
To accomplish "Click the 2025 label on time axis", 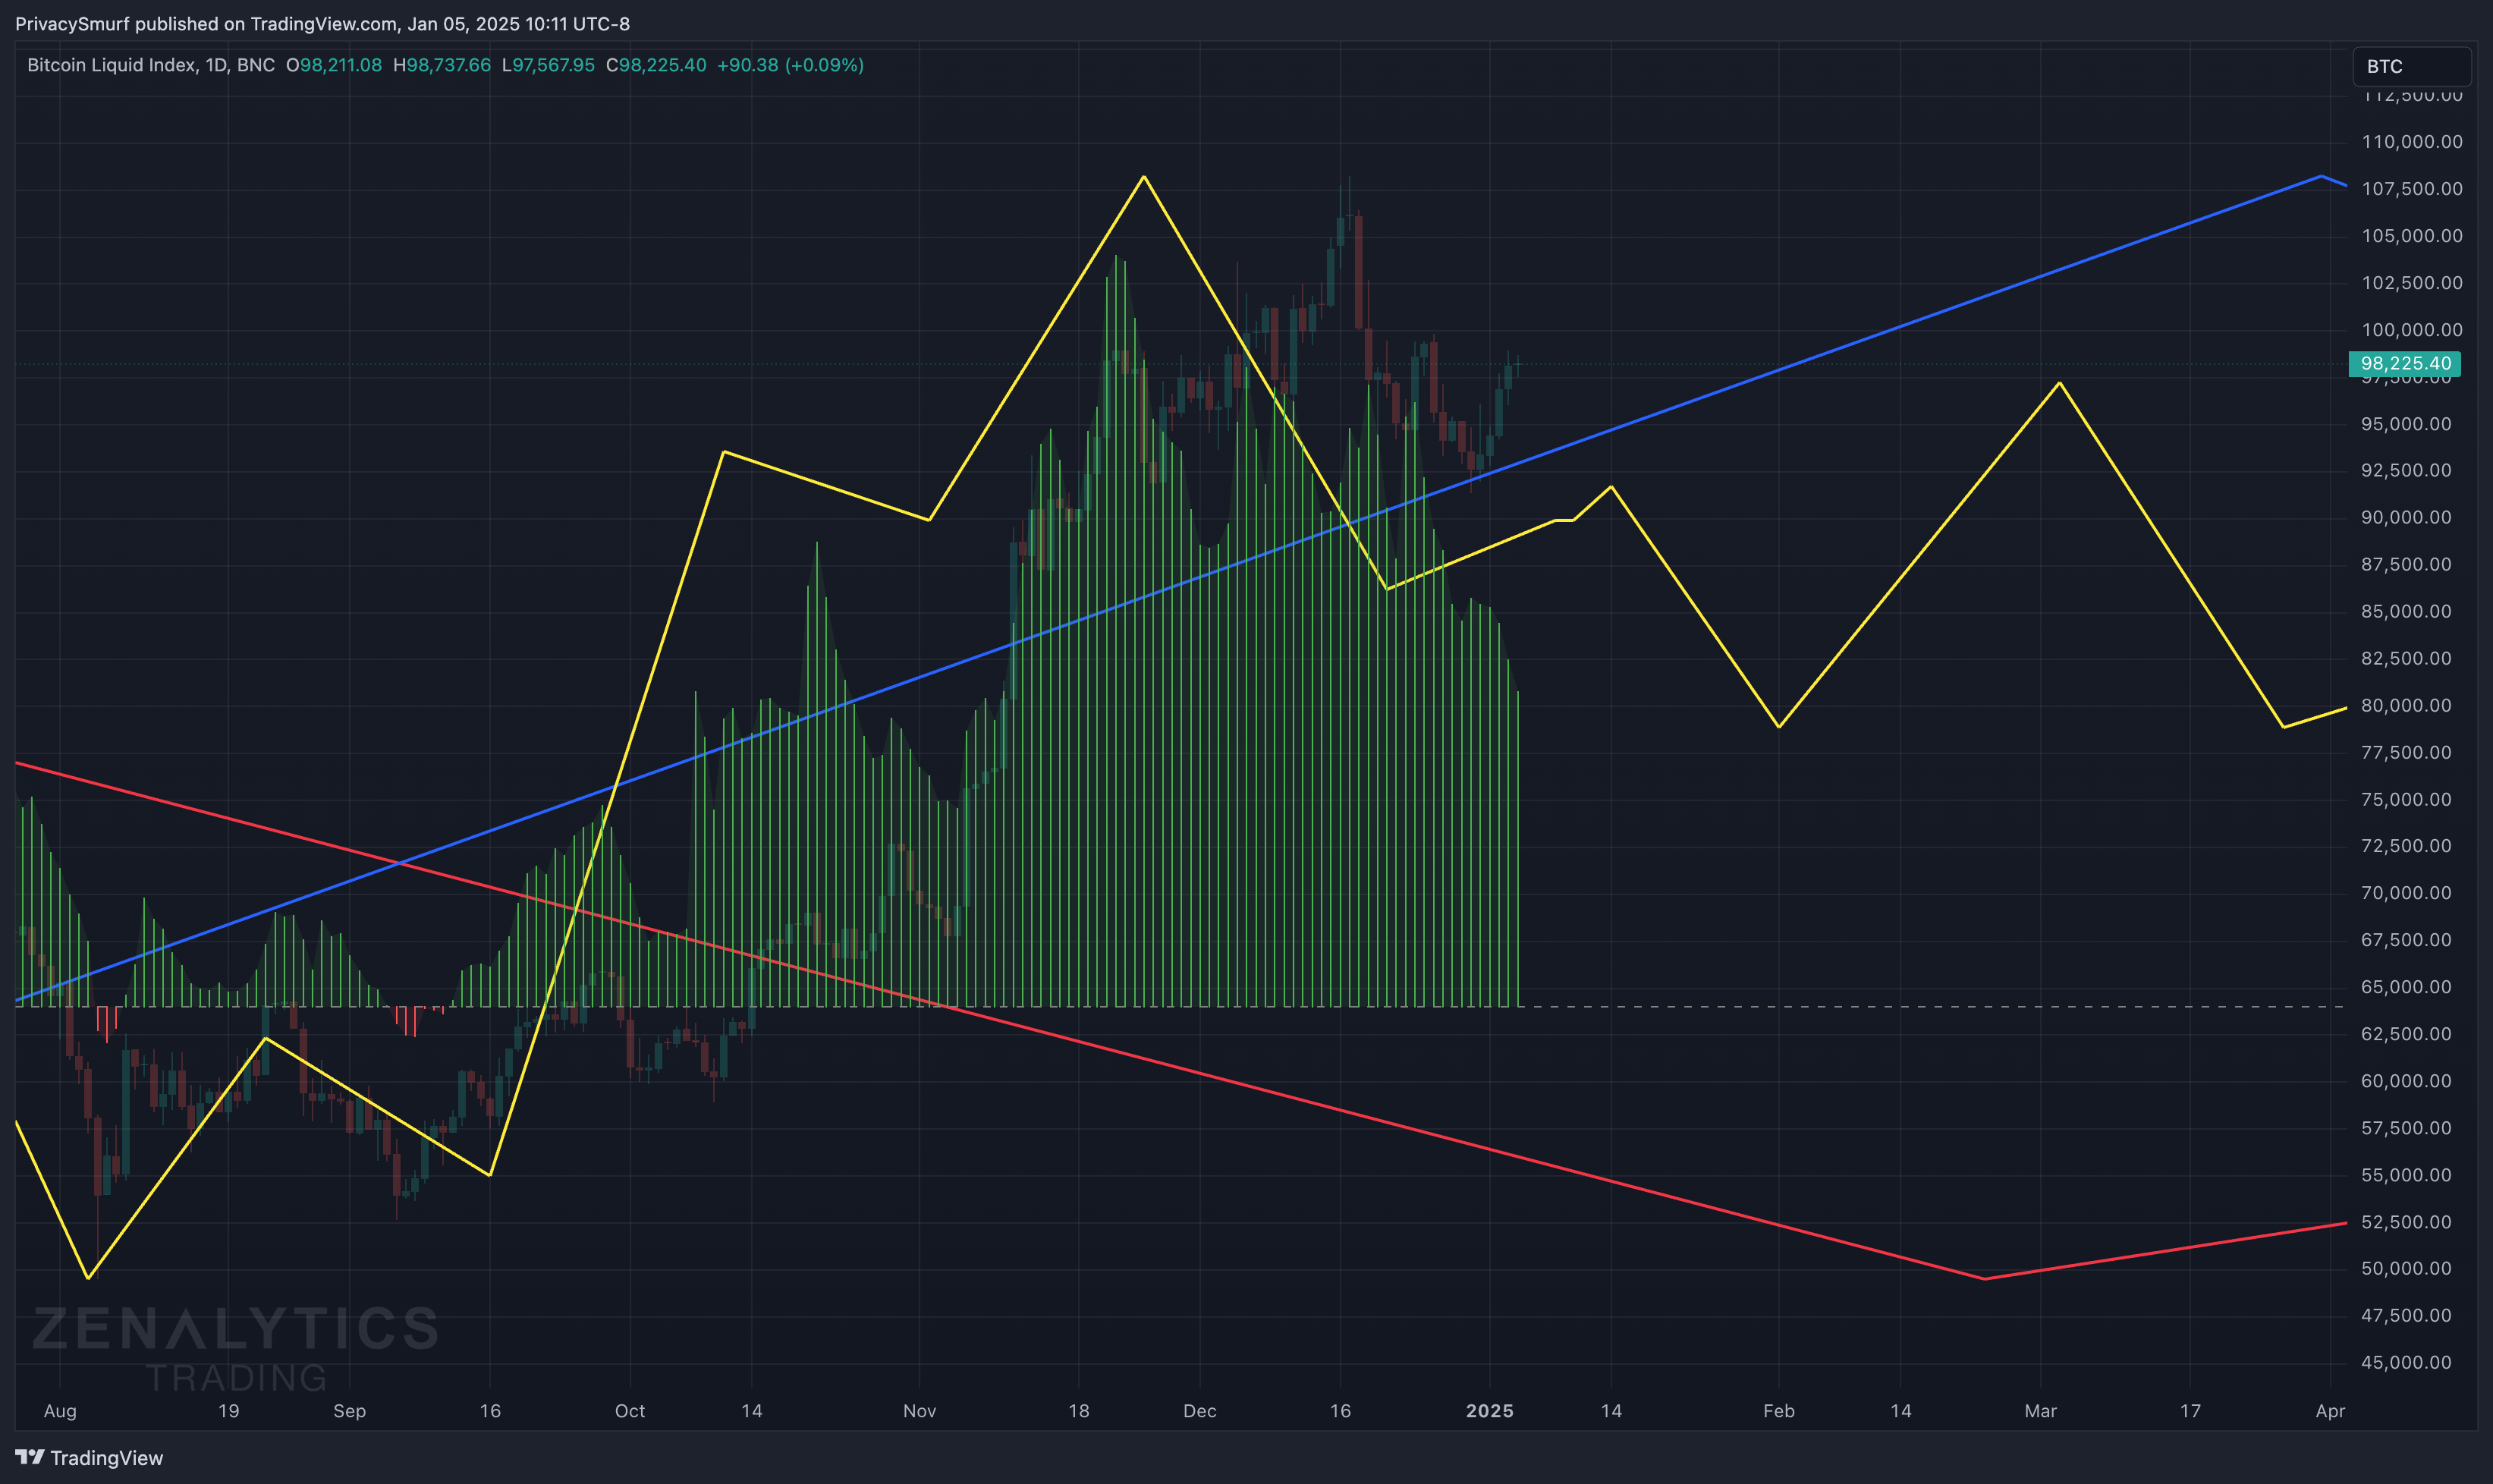I will 1489,1411.
